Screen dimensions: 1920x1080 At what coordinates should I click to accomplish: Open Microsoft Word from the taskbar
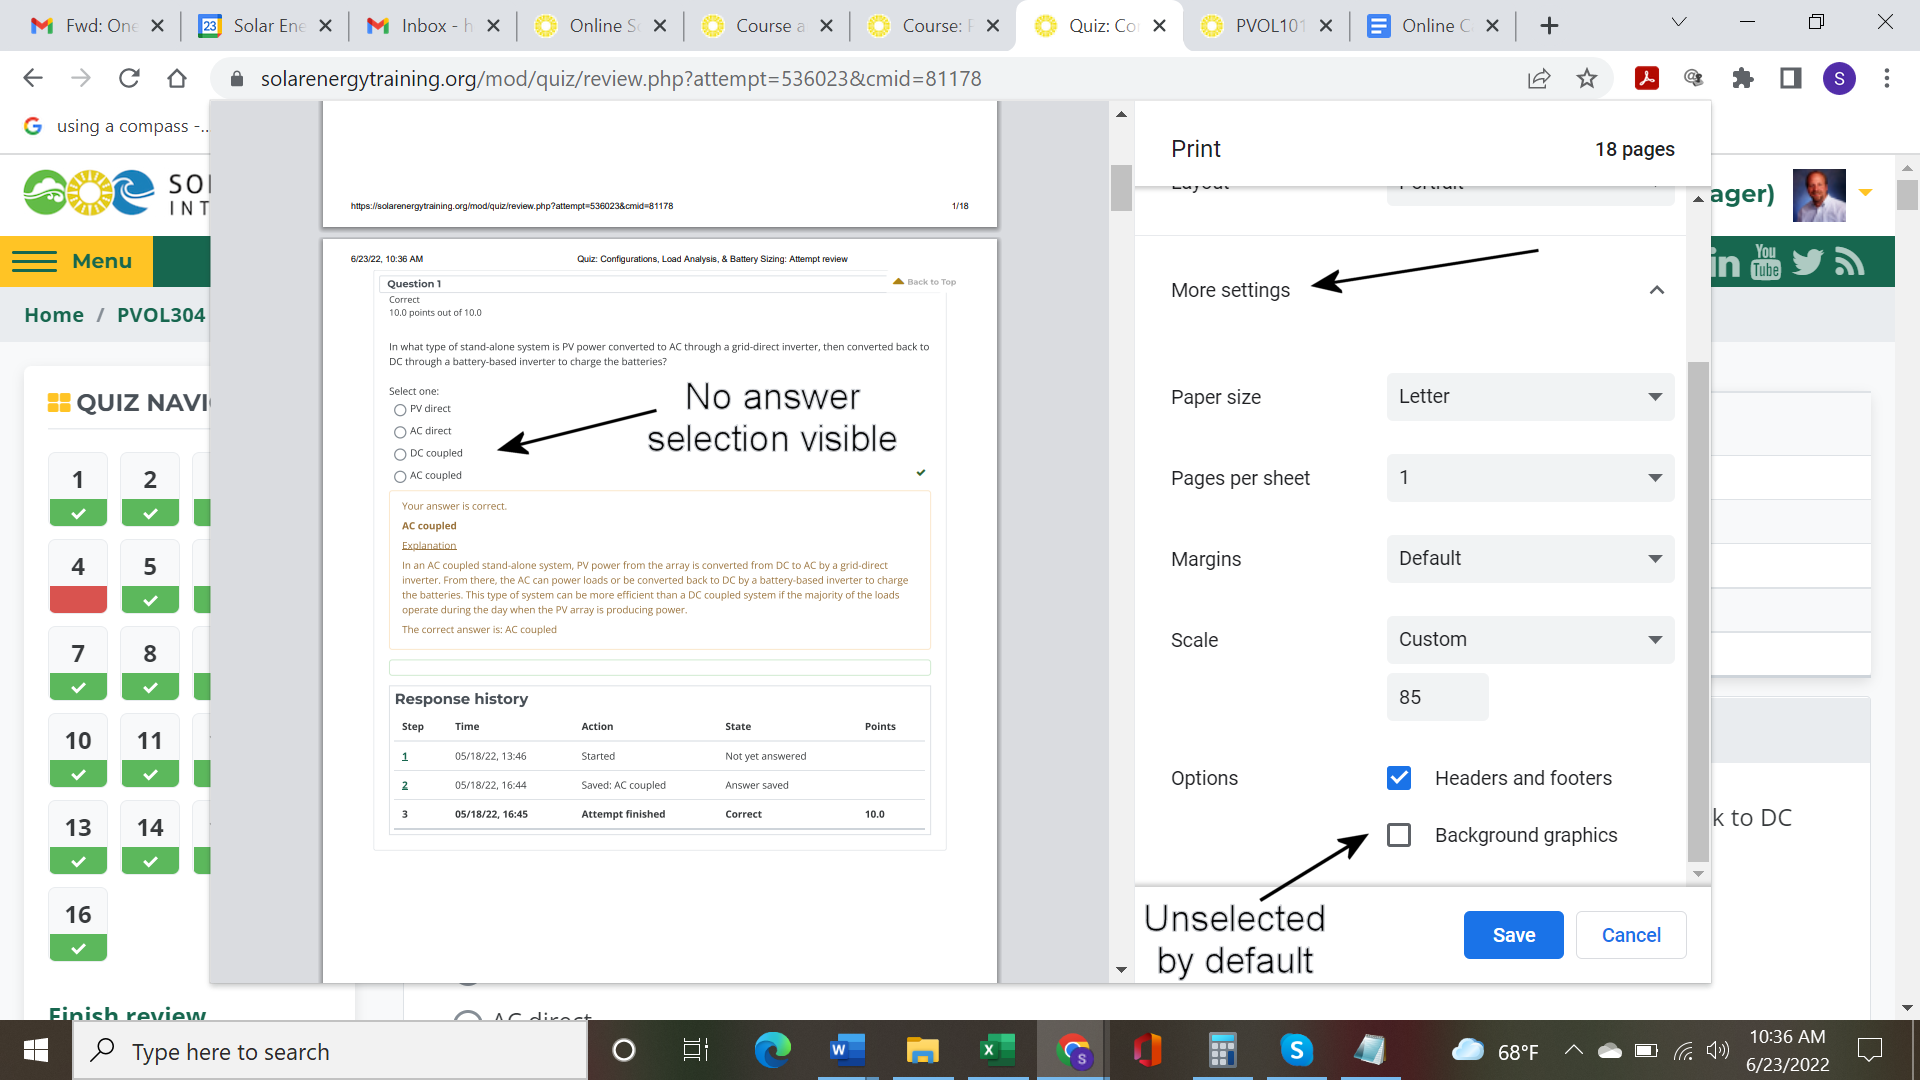coord(846,1050)
